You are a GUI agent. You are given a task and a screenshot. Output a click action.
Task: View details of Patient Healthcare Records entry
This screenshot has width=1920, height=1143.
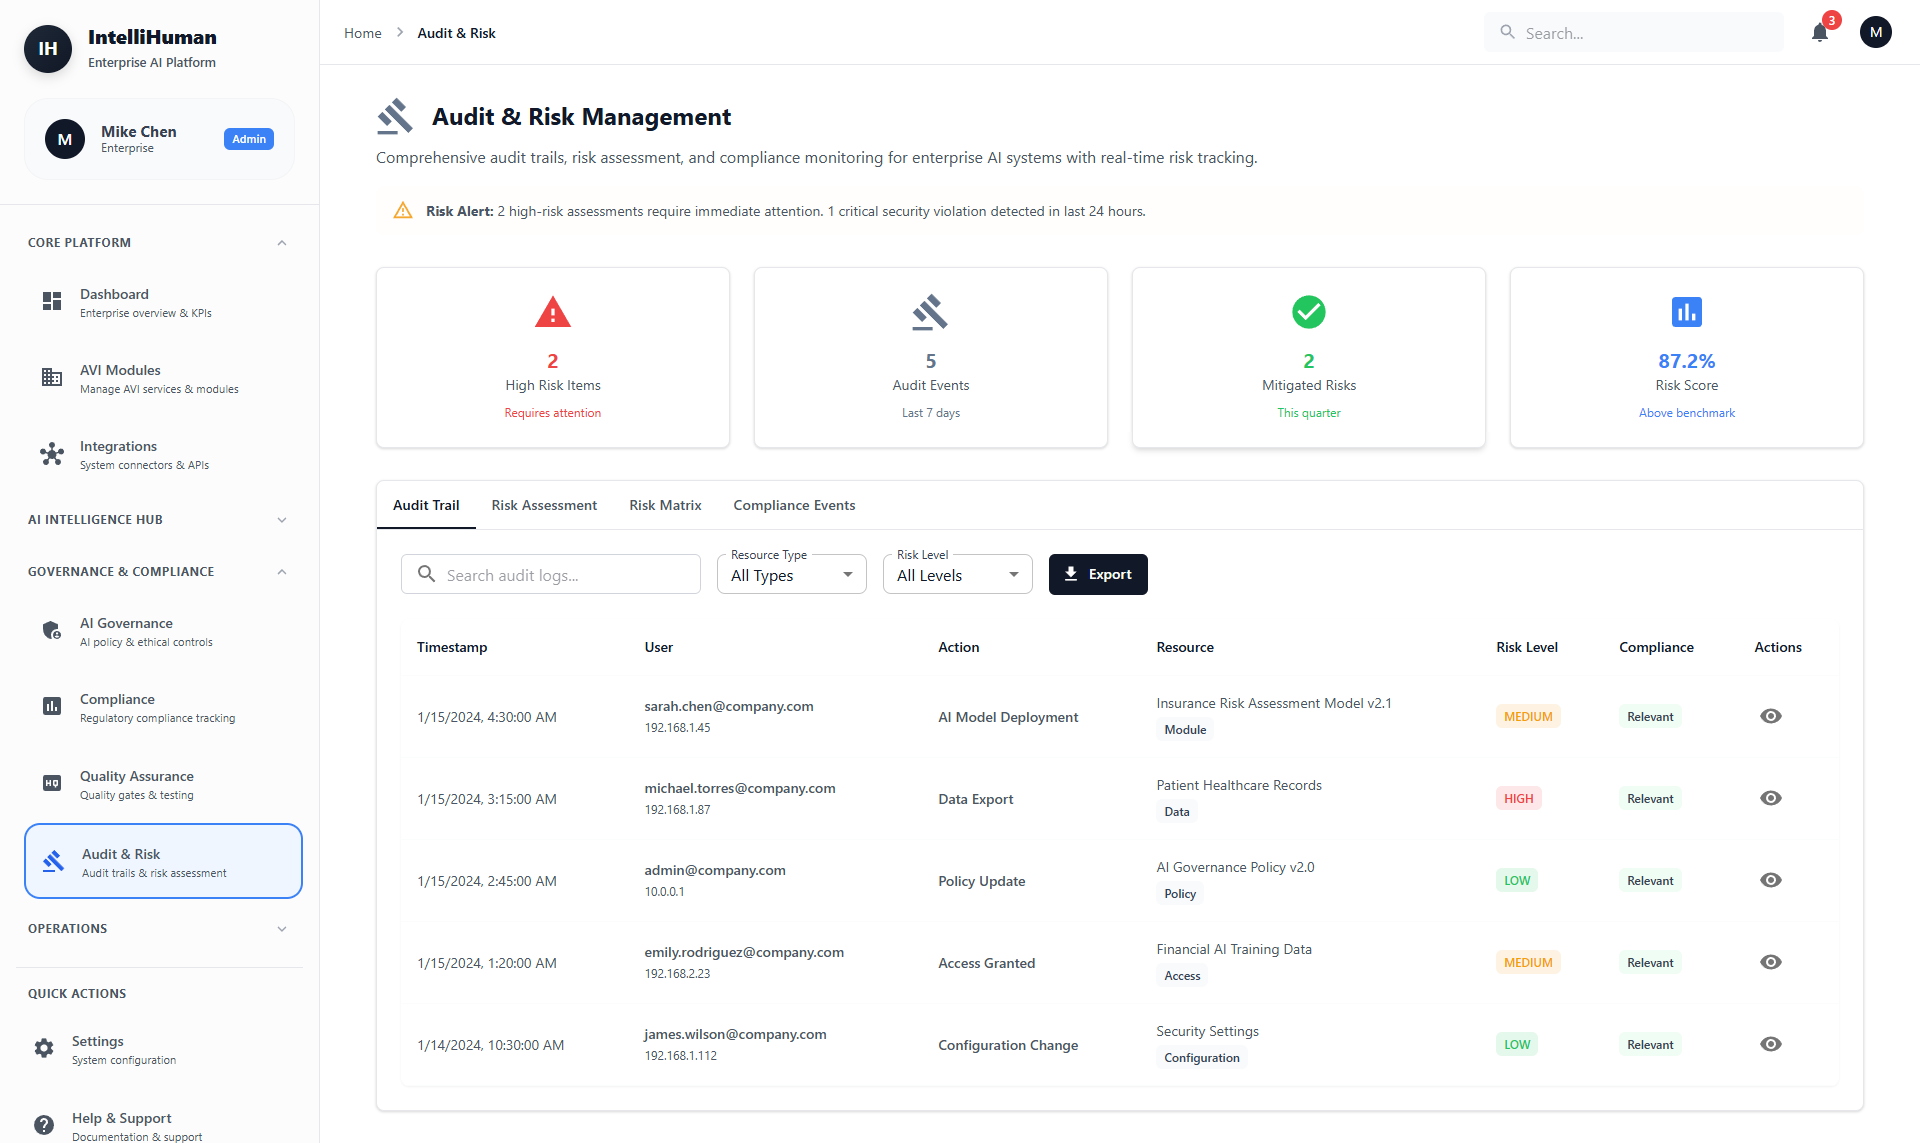(1771, 798)
